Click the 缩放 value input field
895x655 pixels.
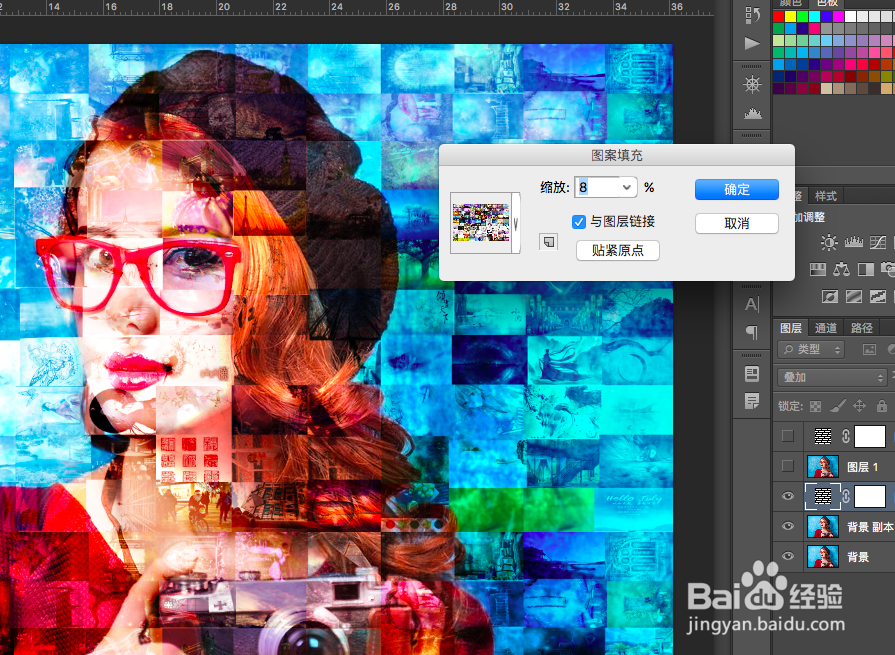(x=598, y=187)
